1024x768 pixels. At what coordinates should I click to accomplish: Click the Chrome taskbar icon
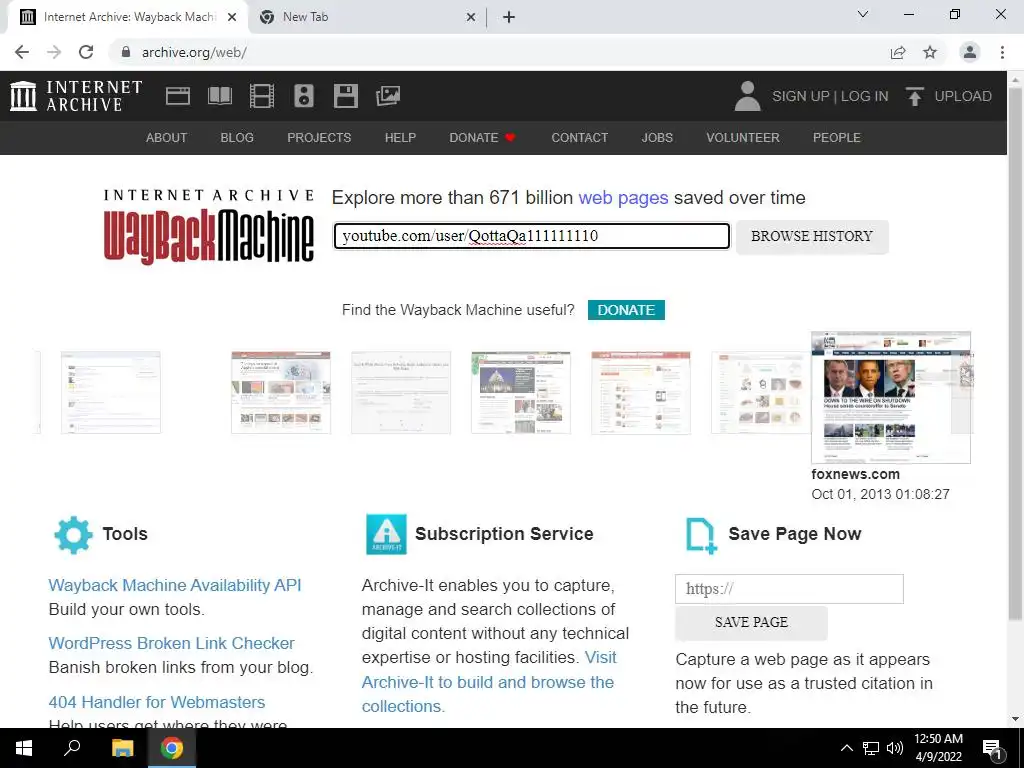[x=172, y=748]
